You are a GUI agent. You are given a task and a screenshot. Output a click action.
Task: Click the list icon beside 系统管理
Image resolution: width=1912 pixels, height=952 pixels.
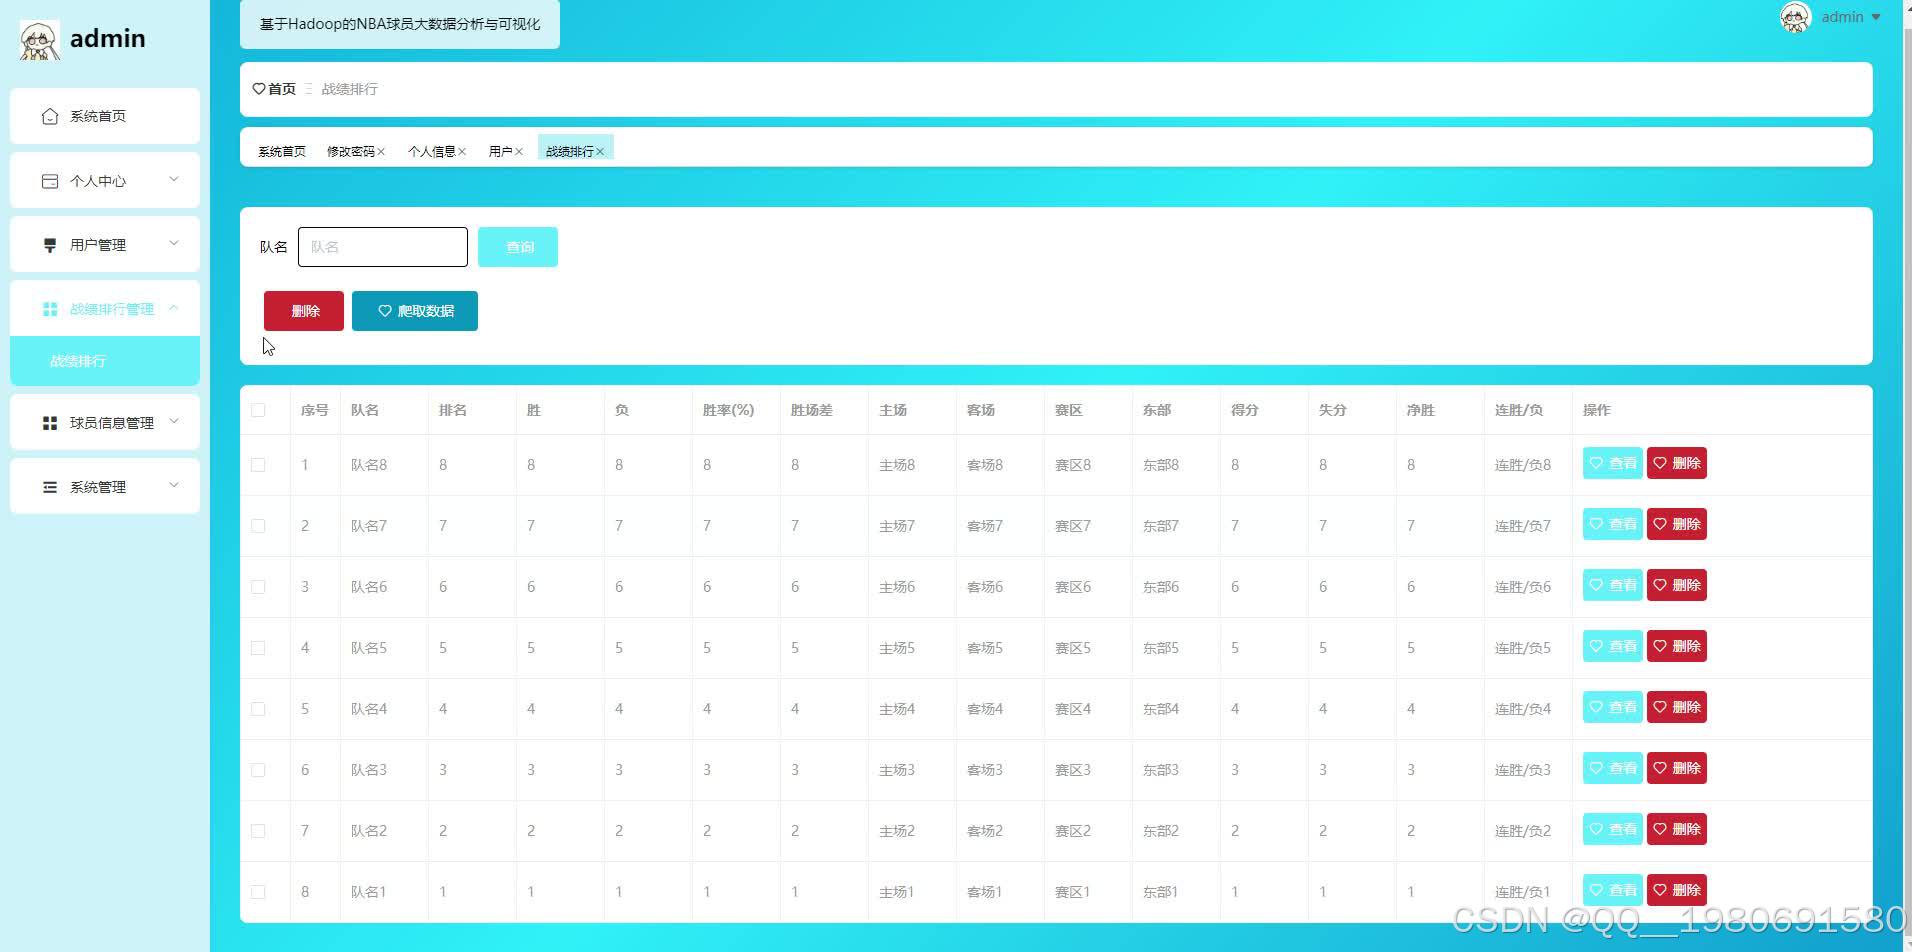tap(50, 487)
